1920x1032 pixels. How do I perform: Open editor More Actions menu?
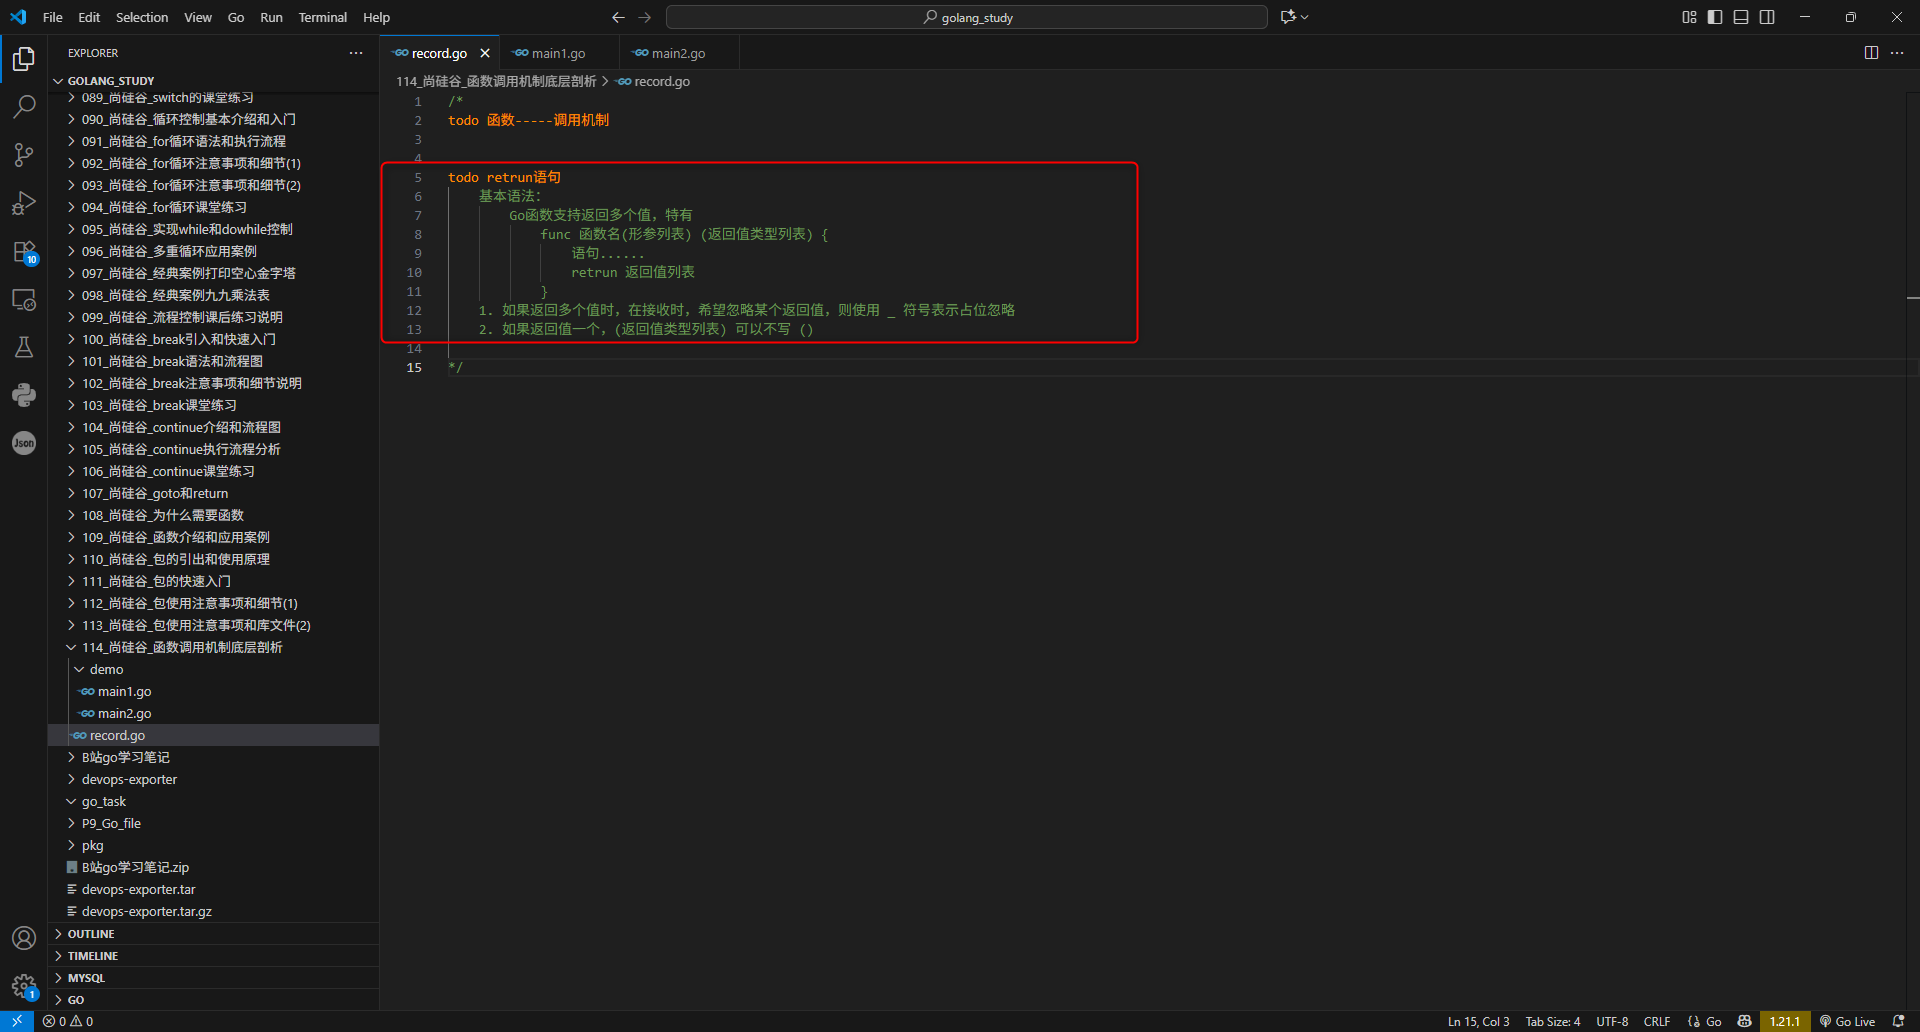point(1897,53)
